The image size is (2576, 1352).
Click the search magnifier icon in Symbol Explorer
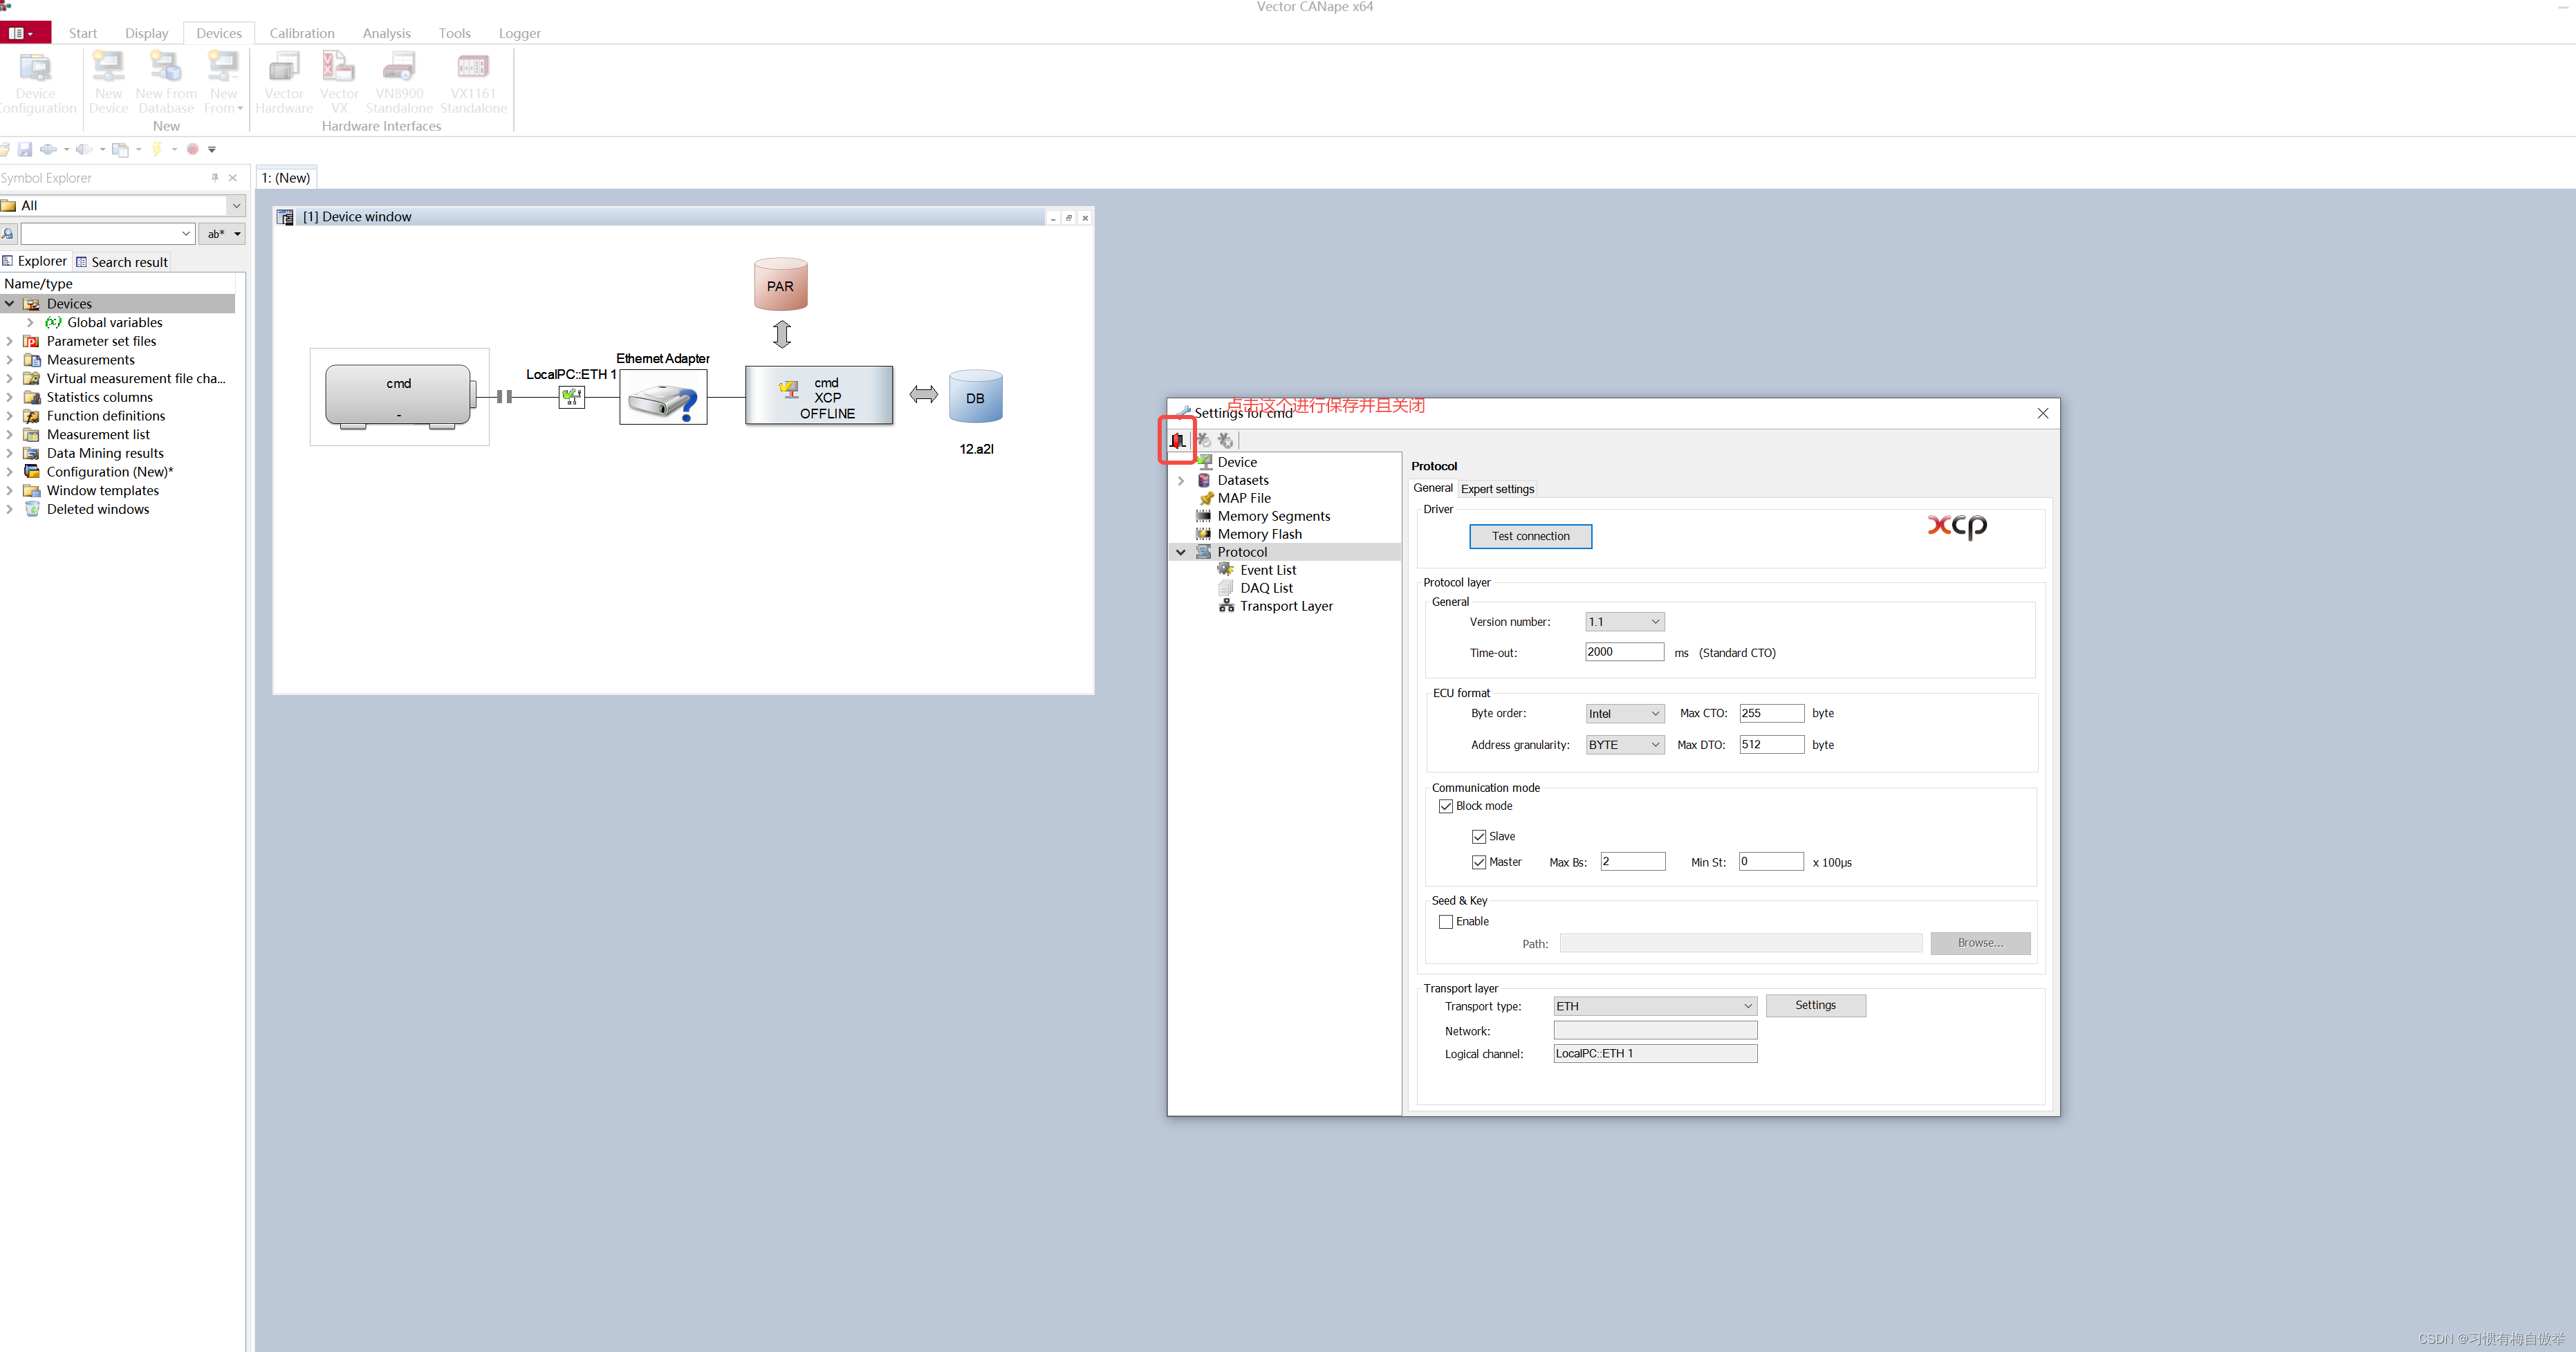9,233
